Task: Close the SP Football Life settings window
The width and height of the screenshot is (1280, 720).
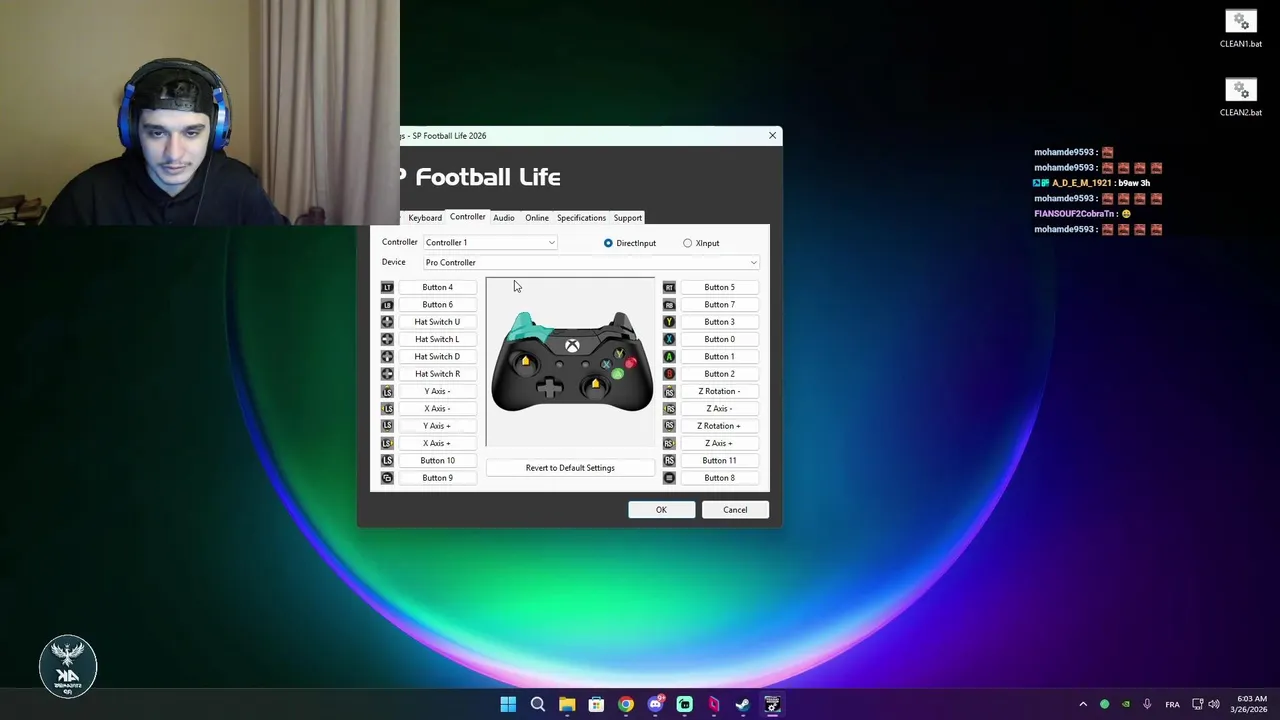Action: point(772,135)
